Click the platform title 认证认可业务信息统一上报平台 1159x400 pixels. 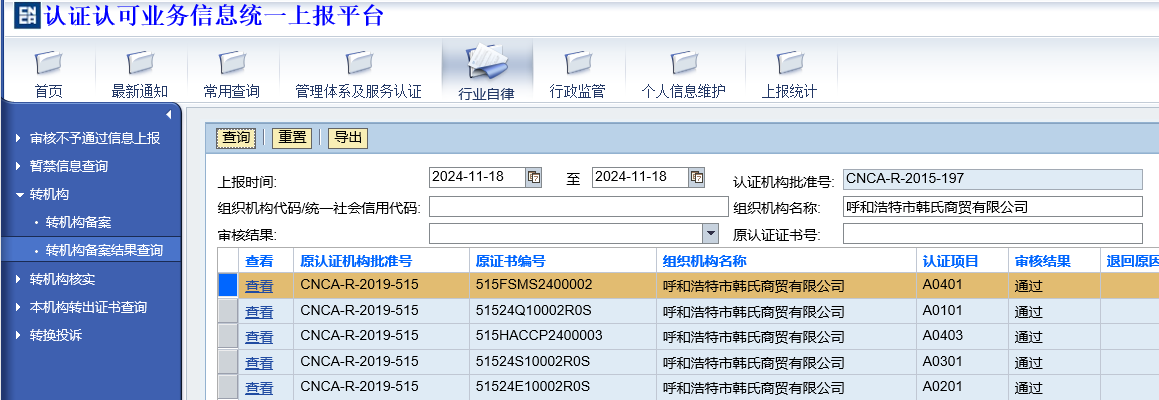click(x=214, y=16)
